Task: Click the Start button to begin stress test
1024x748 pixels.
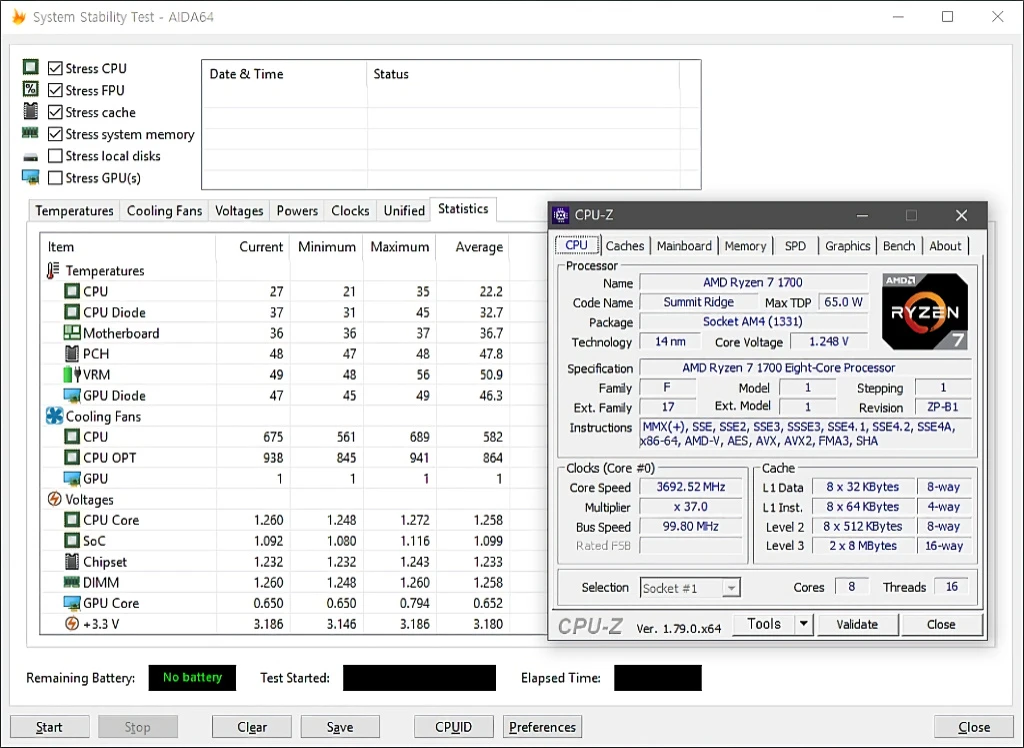Action: [50, 727]
